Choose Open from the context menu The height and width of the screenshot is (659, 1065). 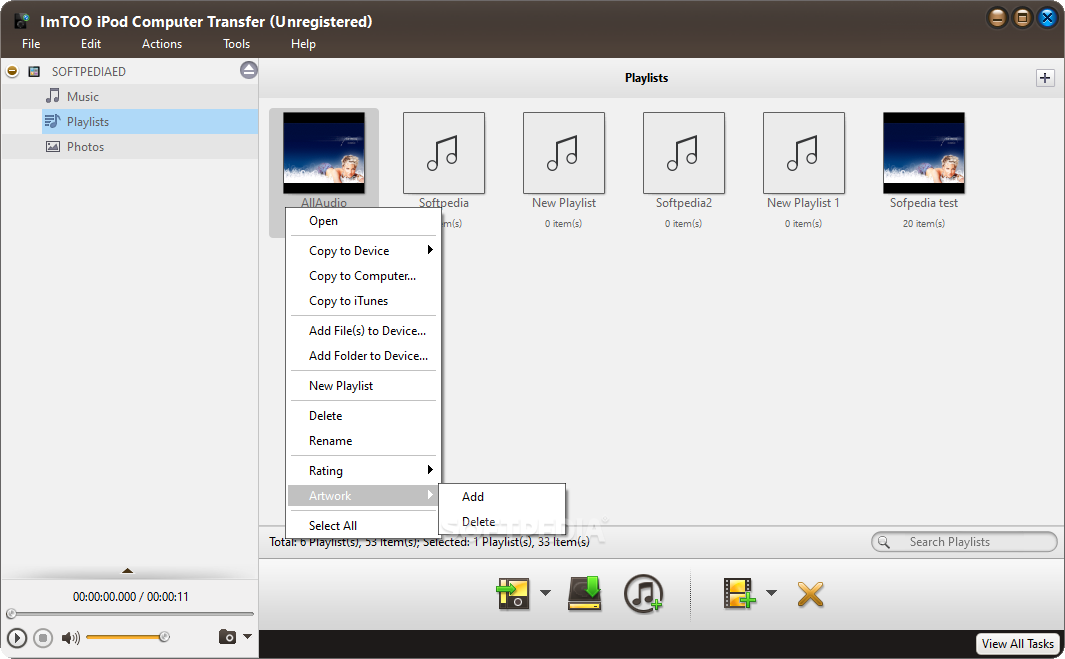tap(363, 221)
